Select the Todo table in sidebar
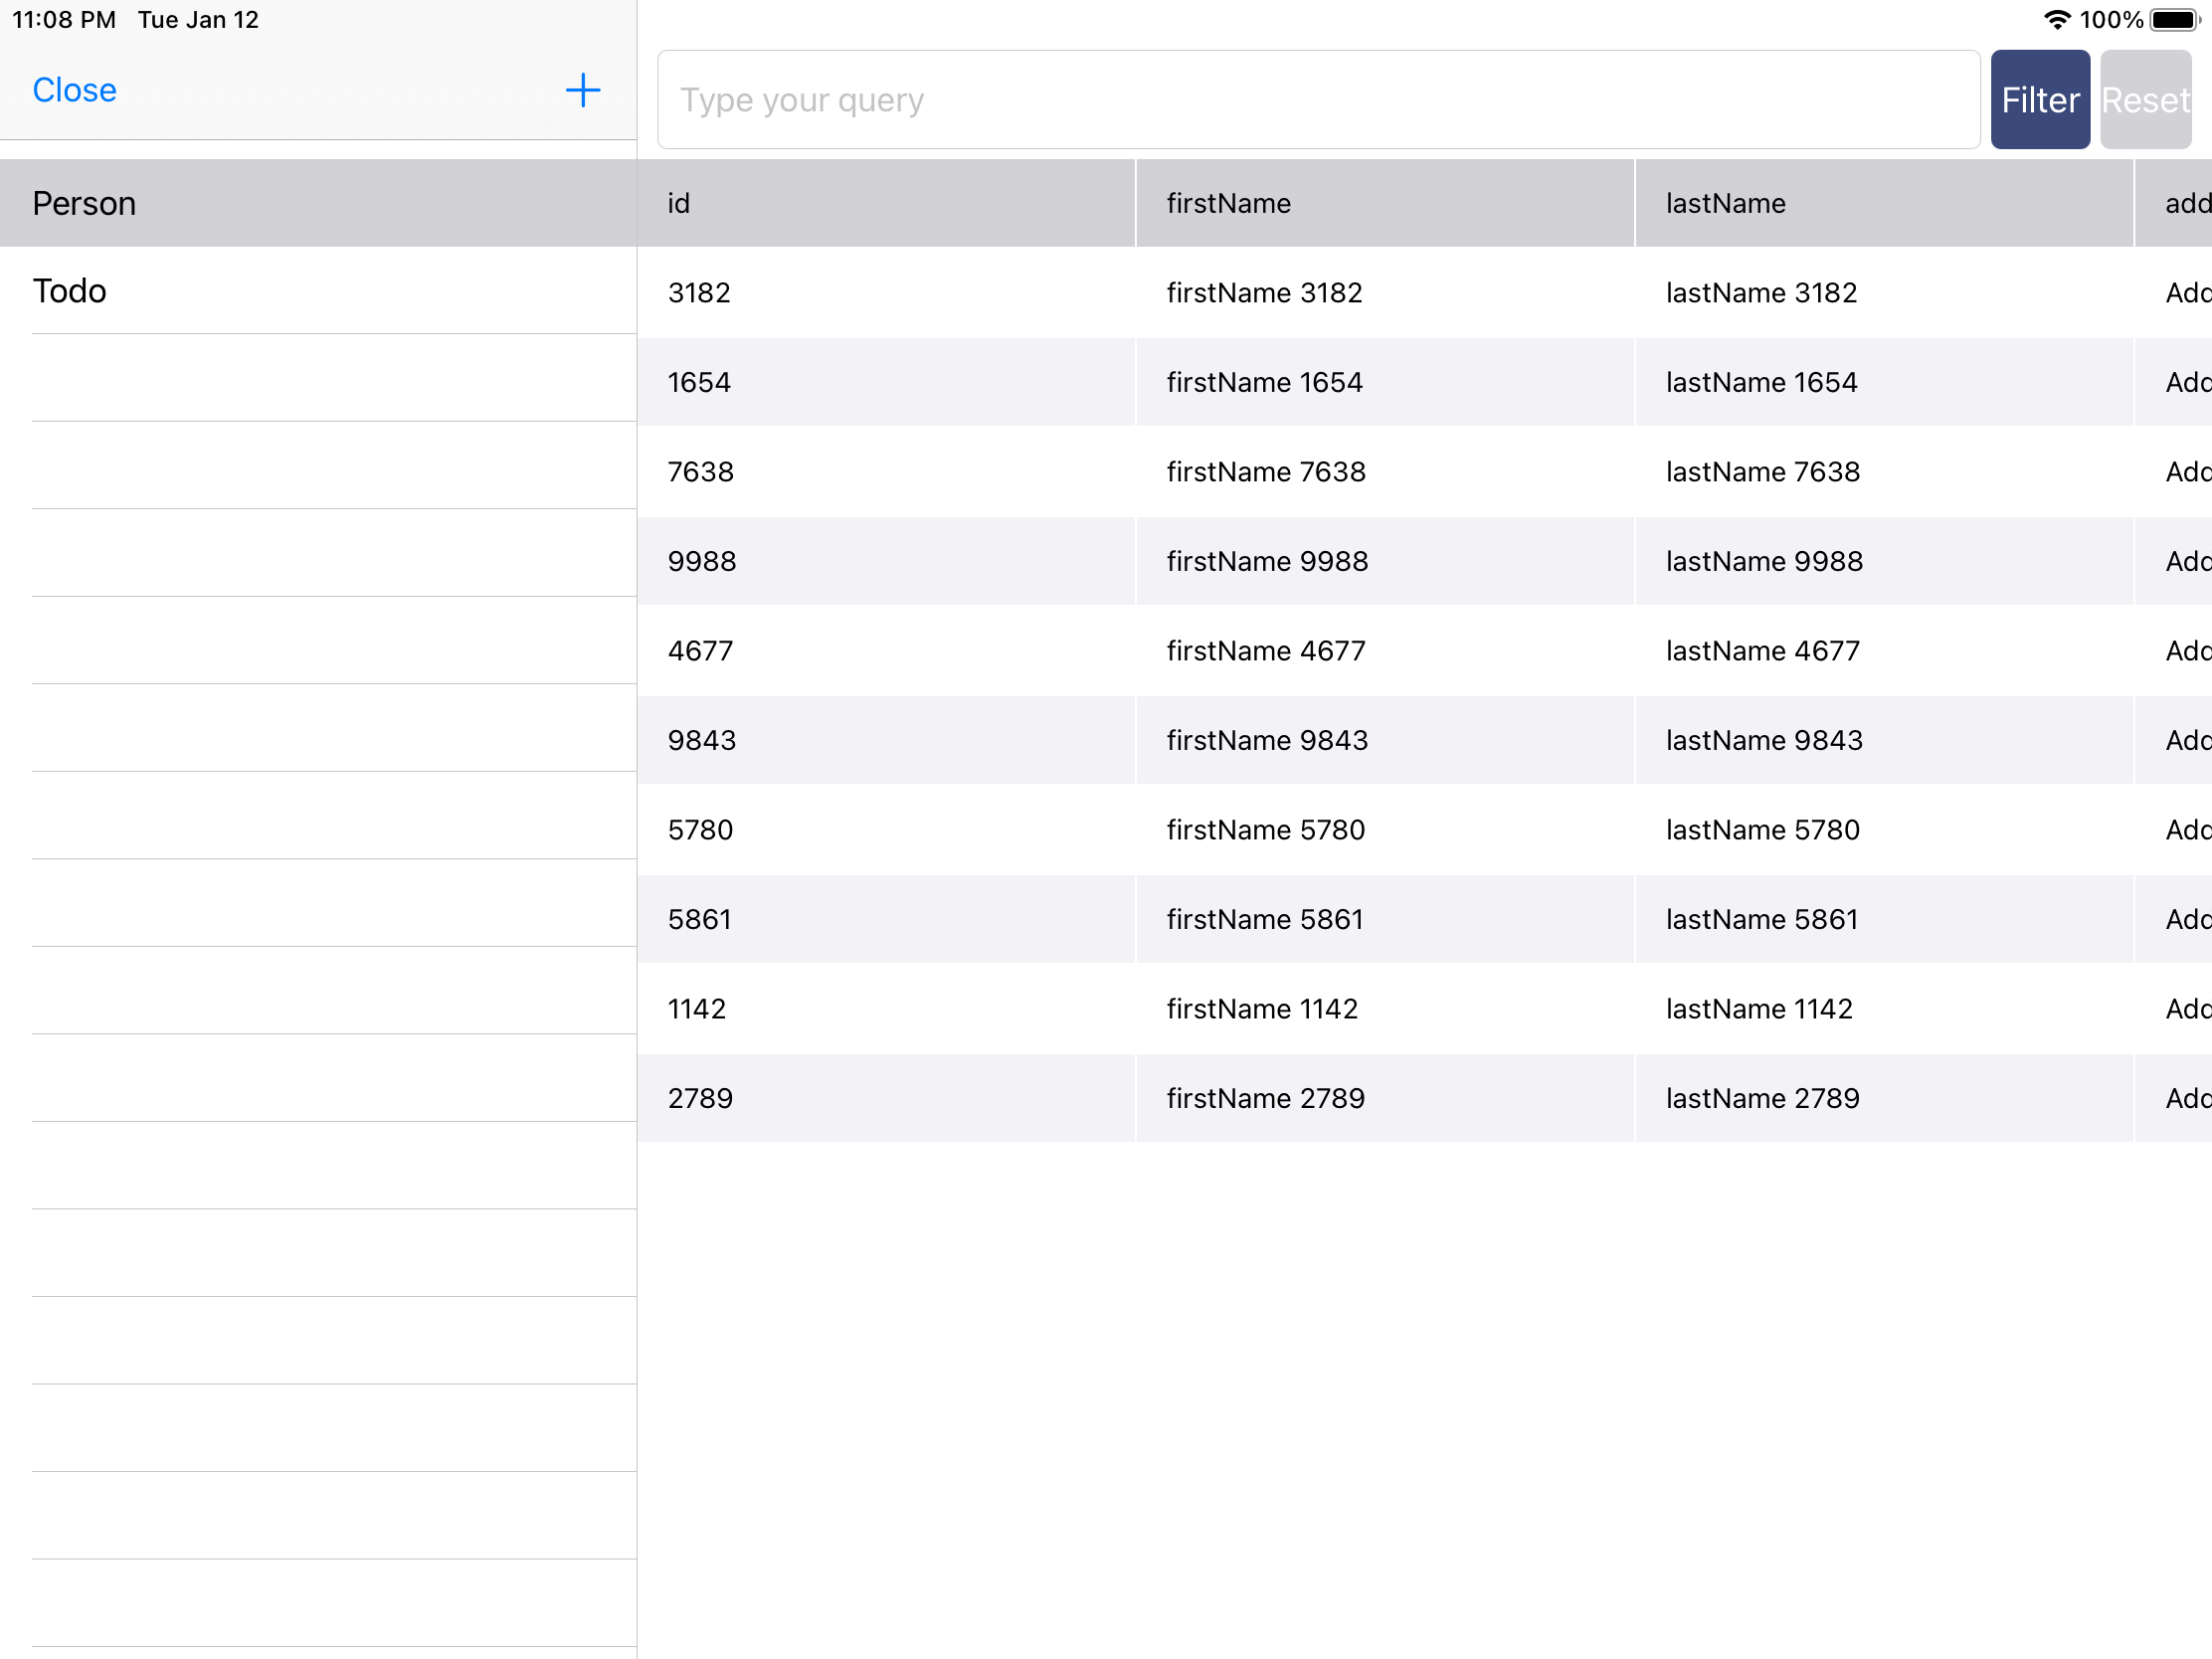Image resolution: width=2212 pixels, height=1659 pixels. pyautogui.click(x=69, y=290)
